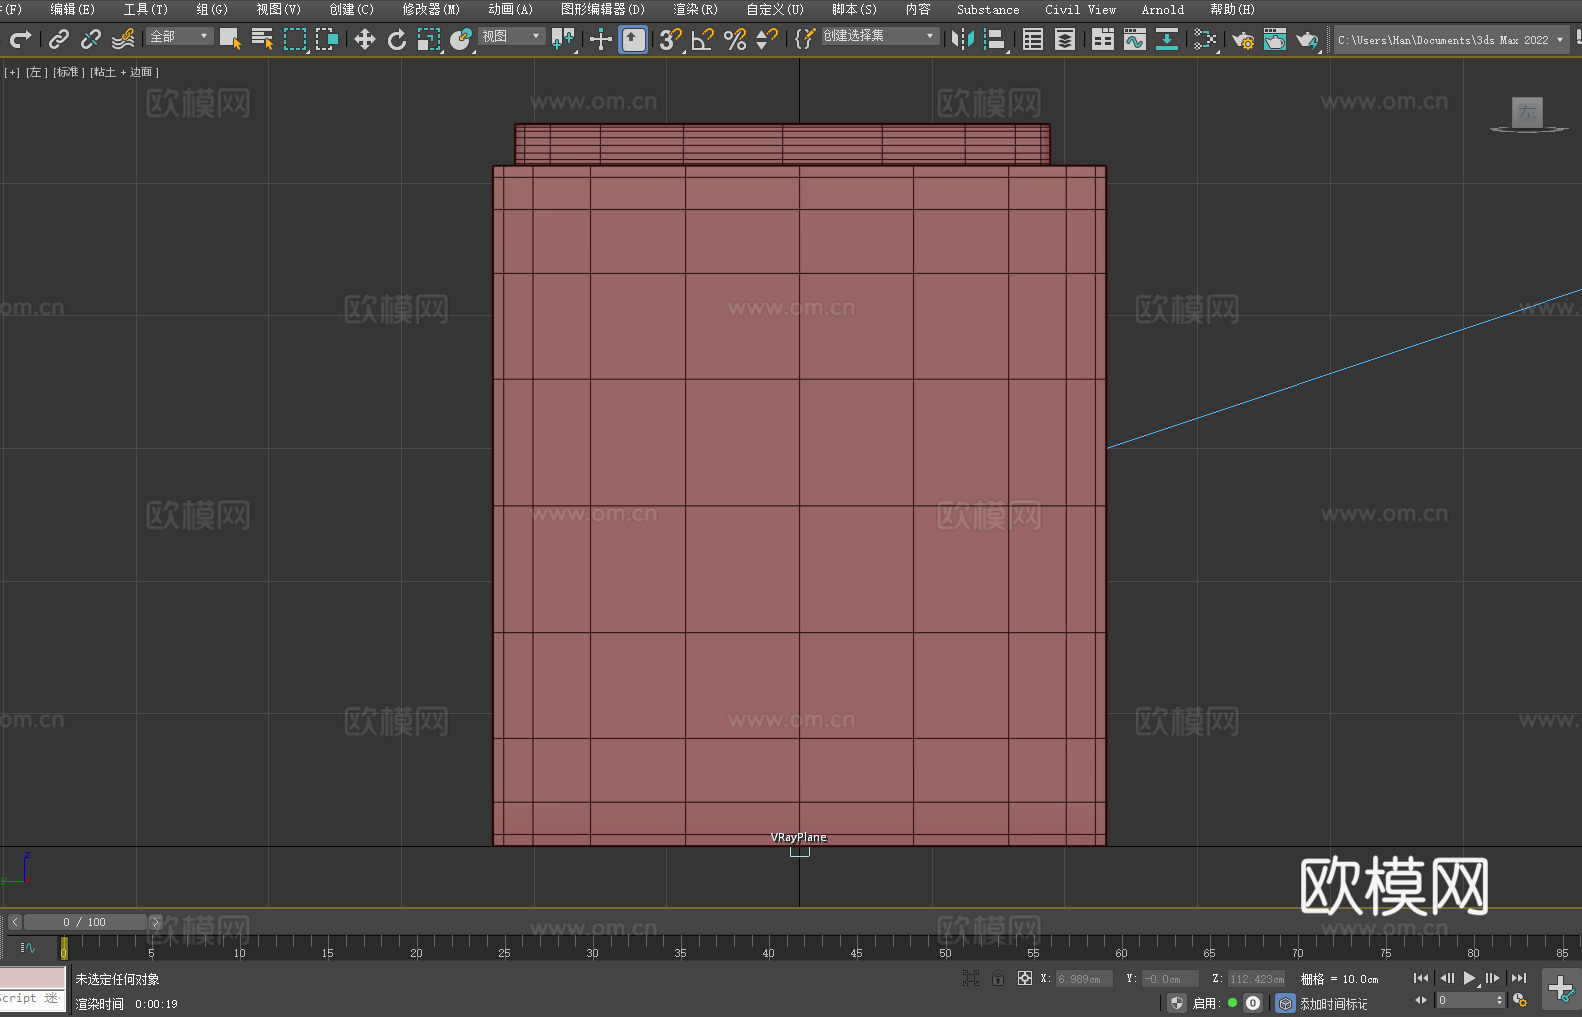Image resolution: width=1582 pixels, height=1017 pixels.
Task: Activate the Select and Move tool
Action: [x=365, y=39]
